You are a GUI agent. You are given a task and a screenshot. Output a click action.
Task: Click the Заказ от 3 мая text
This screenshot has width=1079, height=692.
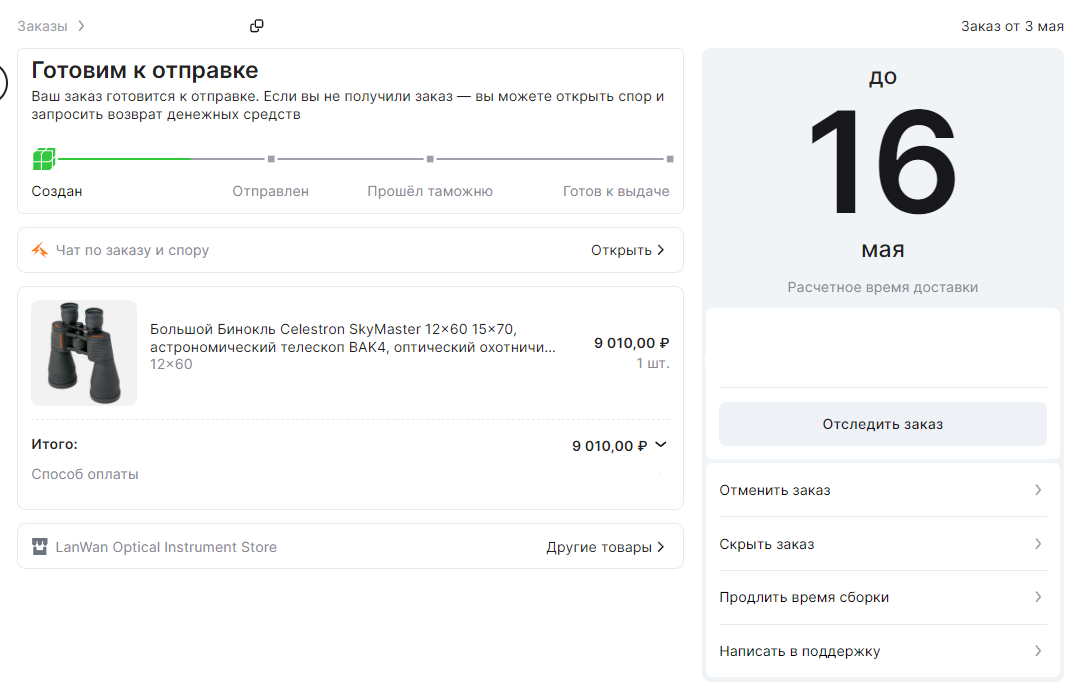click(1012, 26)
